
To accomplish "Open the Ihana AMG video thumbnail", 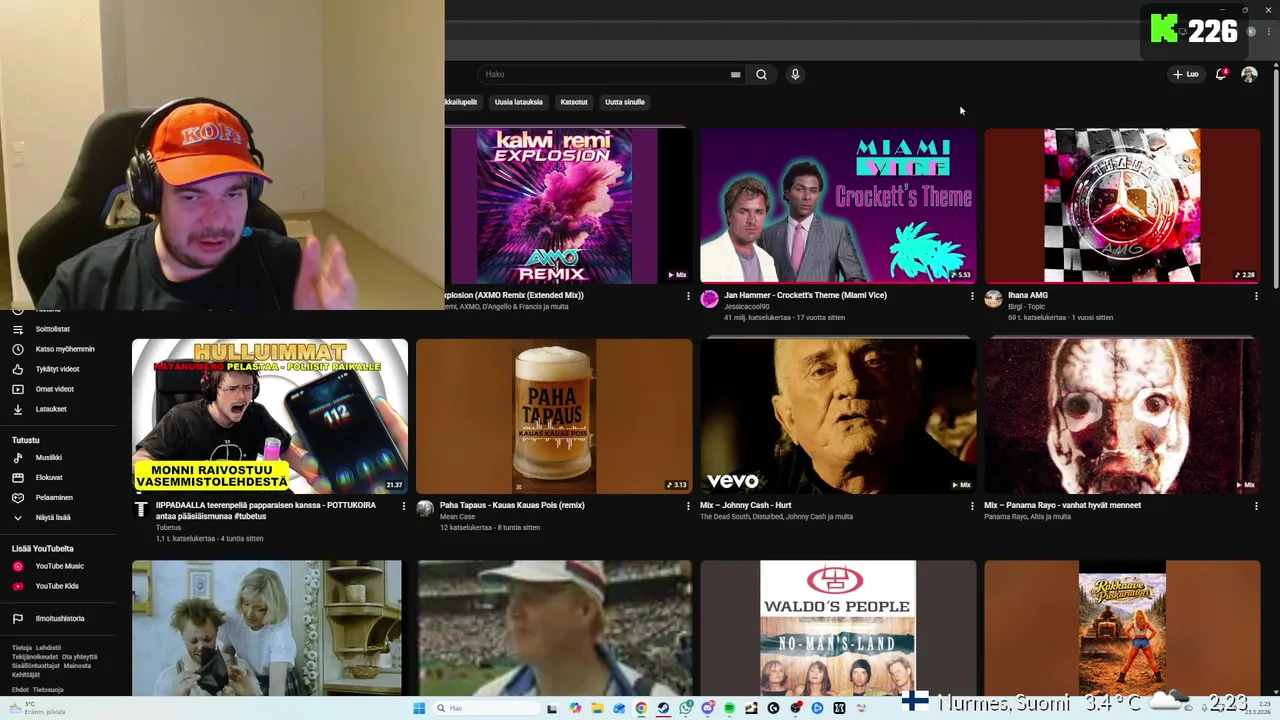I will tap(1122, 206).
